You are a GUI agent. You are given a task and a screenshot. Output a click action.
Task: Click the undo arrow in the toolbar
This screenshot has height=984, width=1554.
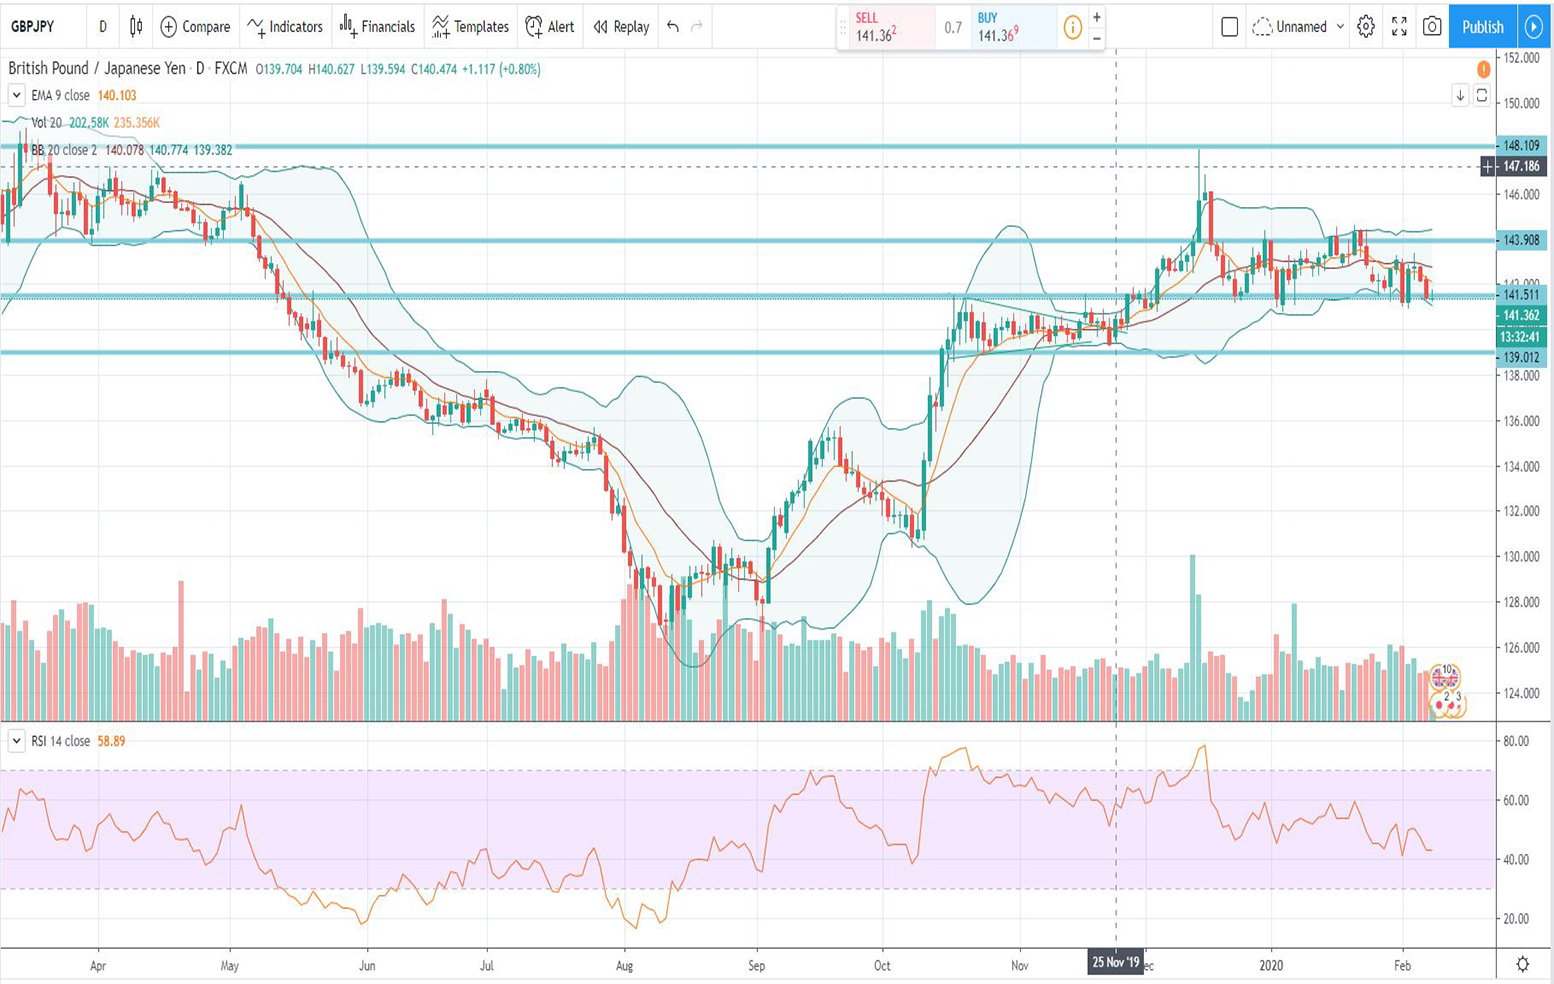pos(673,27)
